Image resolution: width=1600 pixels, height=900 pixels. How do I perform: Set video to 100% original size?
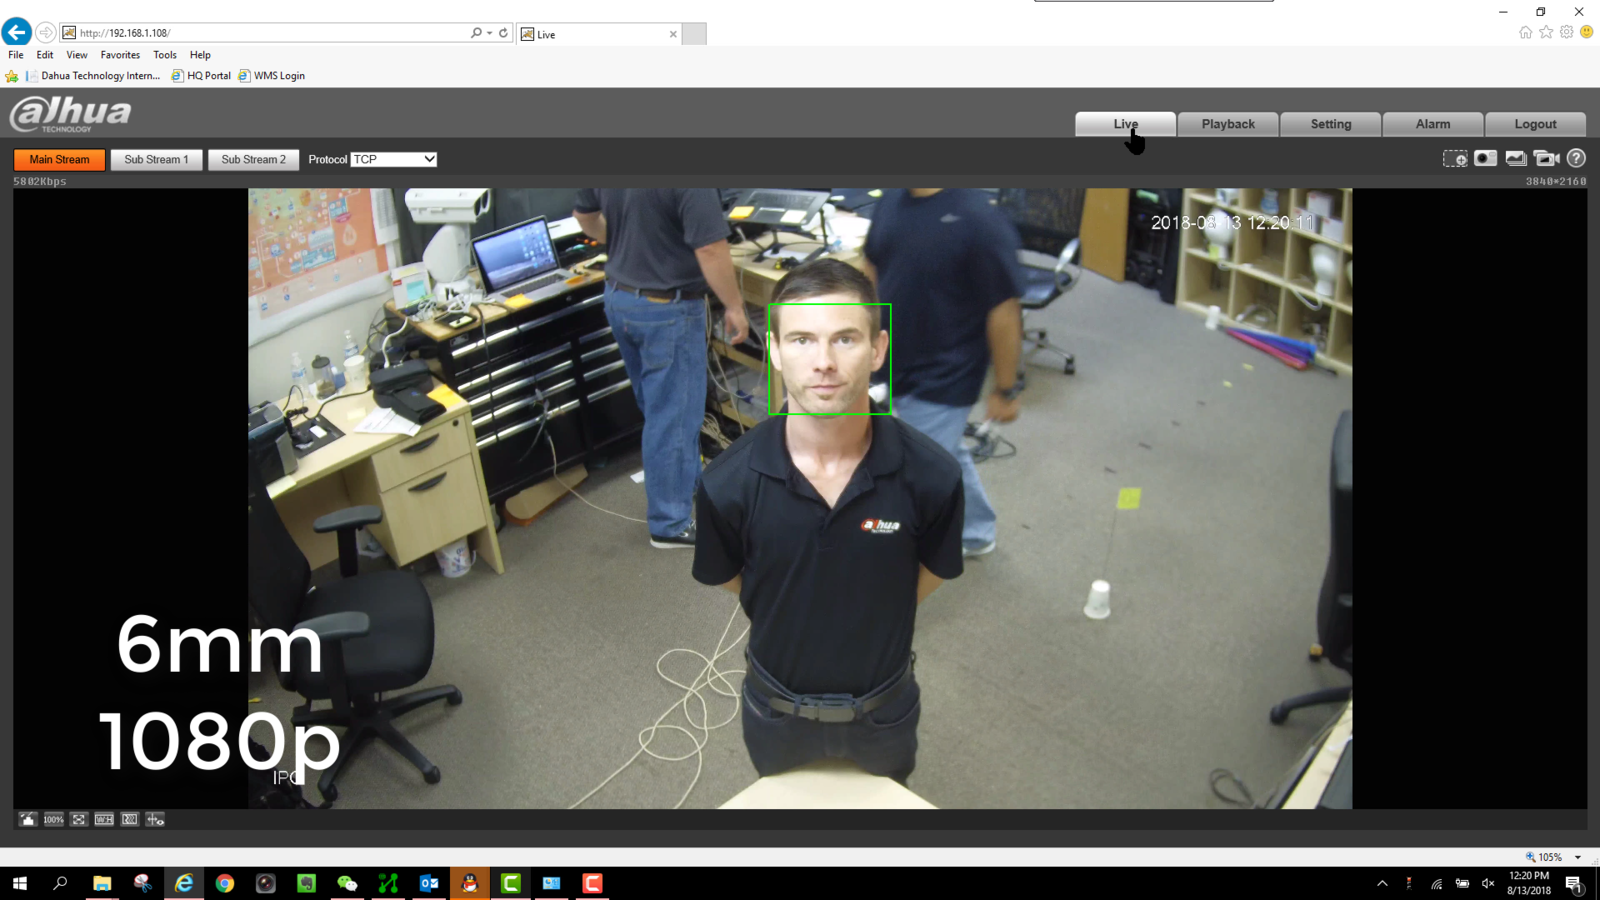point(53,819)
